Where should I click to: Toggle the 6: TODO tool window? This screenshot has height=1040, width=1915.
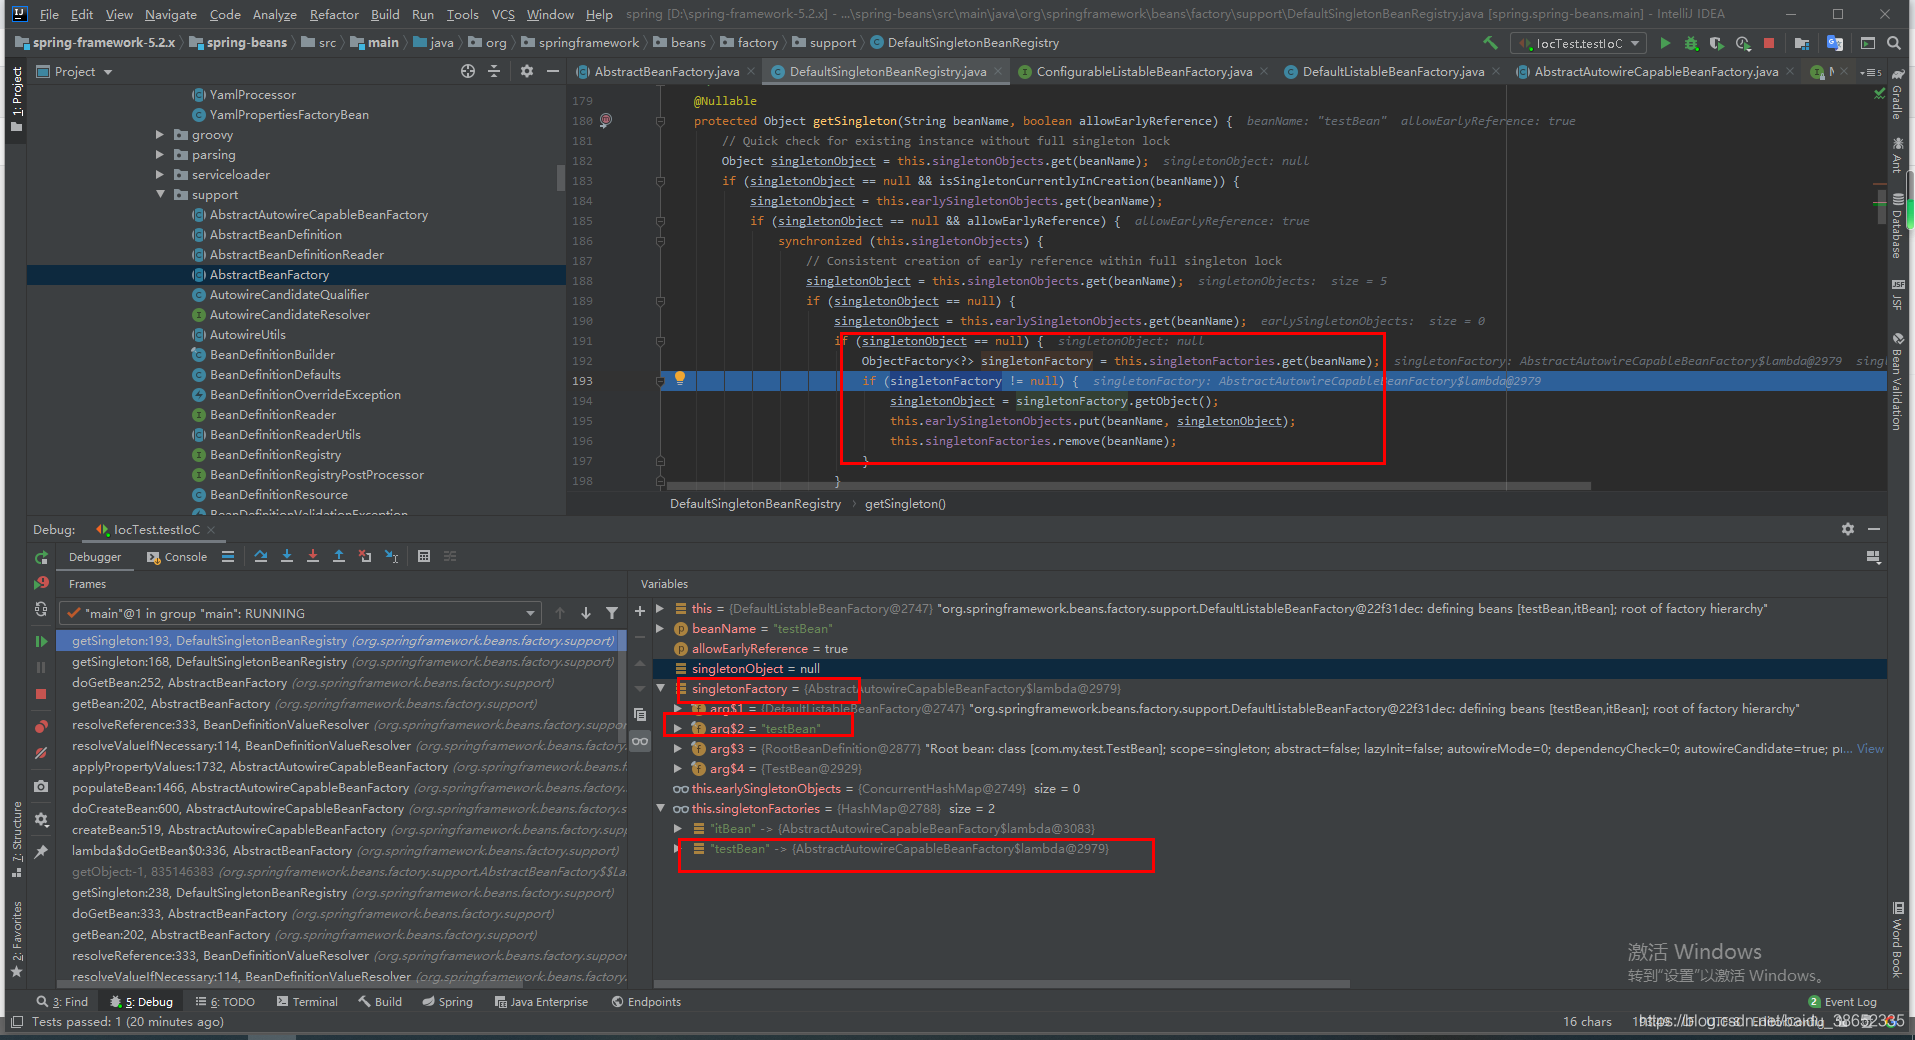(226, 1001)
